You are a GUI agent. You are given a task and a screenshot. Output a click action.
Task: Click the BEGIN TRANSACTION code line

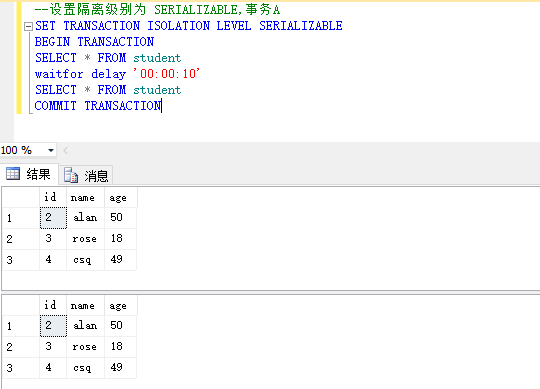pyautogui.click(x=94, y=42)
